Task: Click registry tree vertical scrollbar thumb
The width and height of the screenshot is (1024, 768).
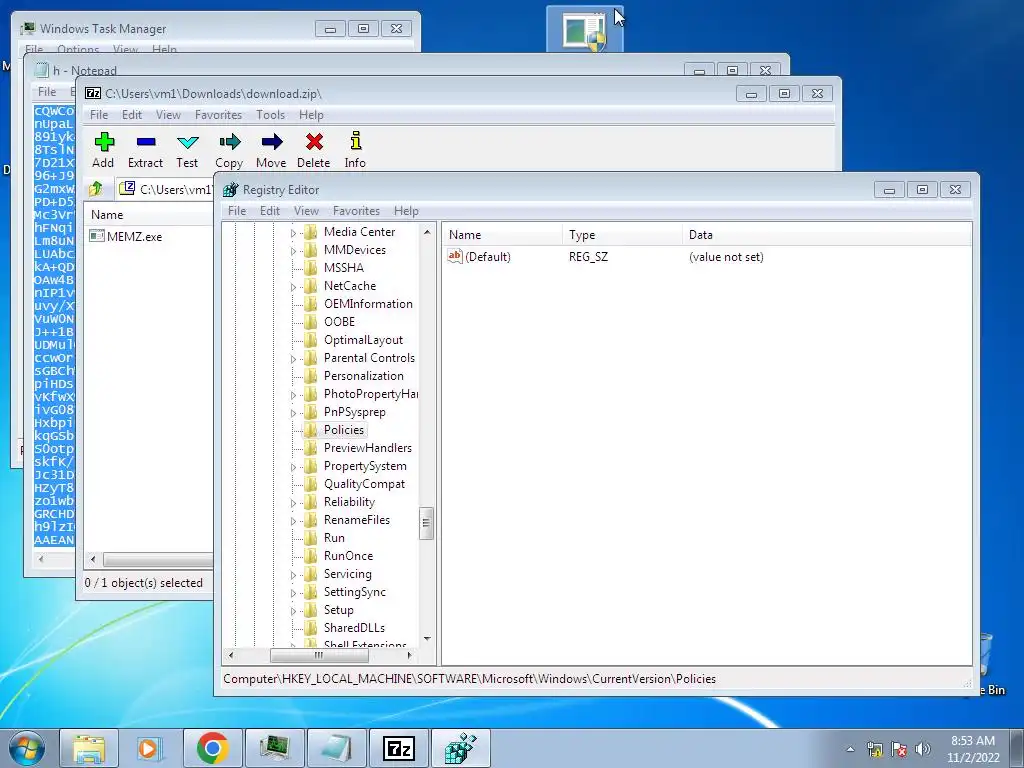Action: pyautogui.click(x=426, y=523)
